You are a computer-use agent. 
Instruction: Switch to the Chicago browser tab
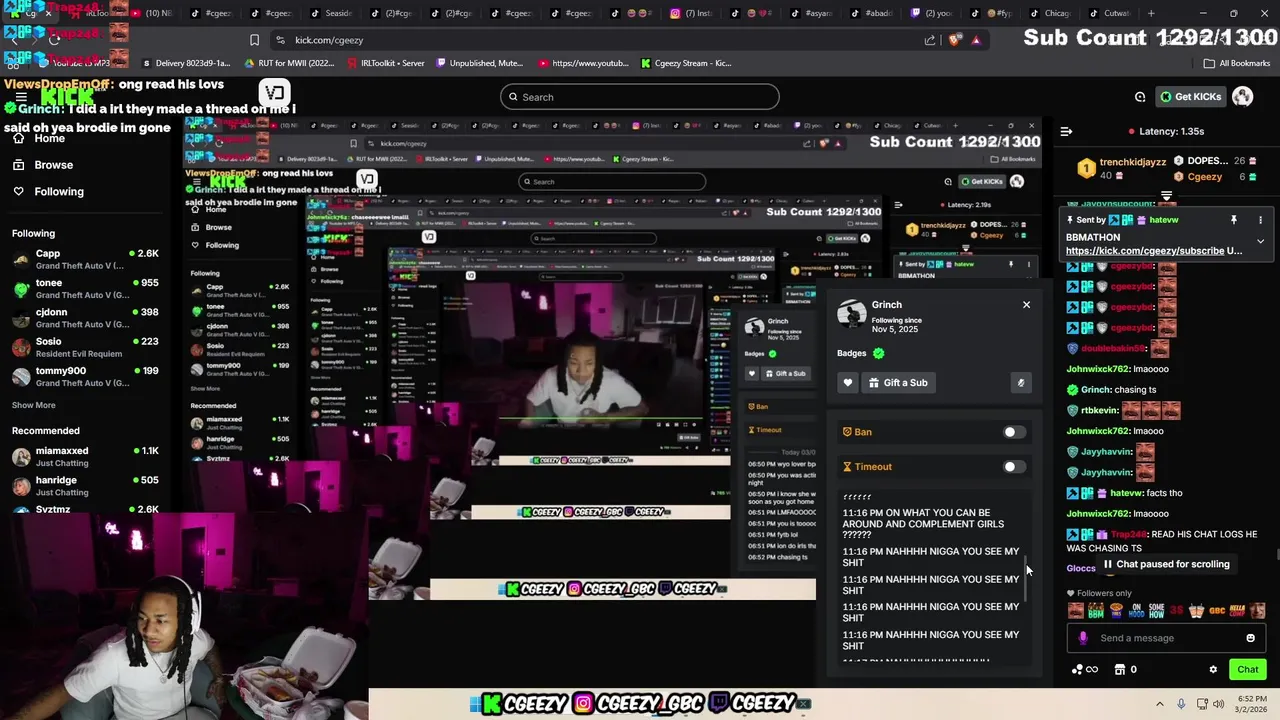(x=1050, y=13)
